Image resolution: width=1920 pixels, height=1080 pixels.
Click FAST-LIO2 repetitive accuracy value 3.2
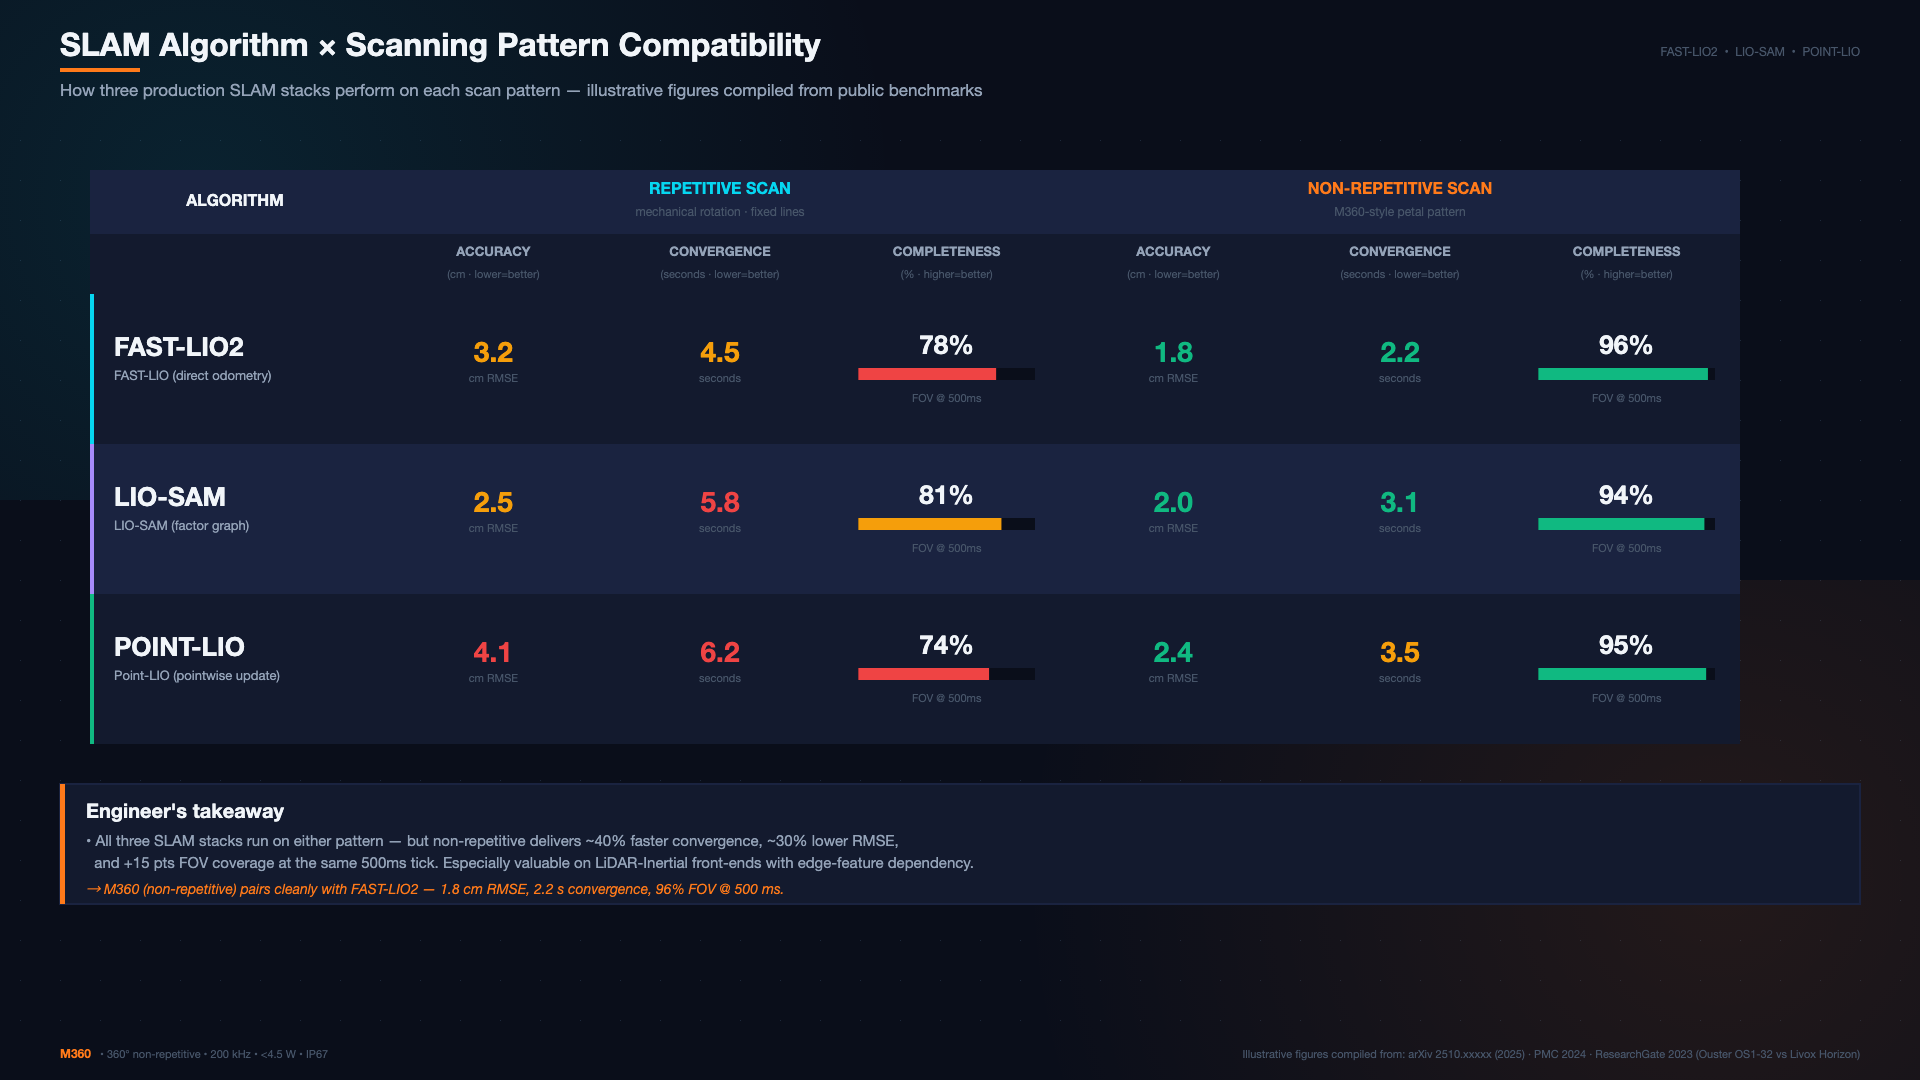pos(493,352)
